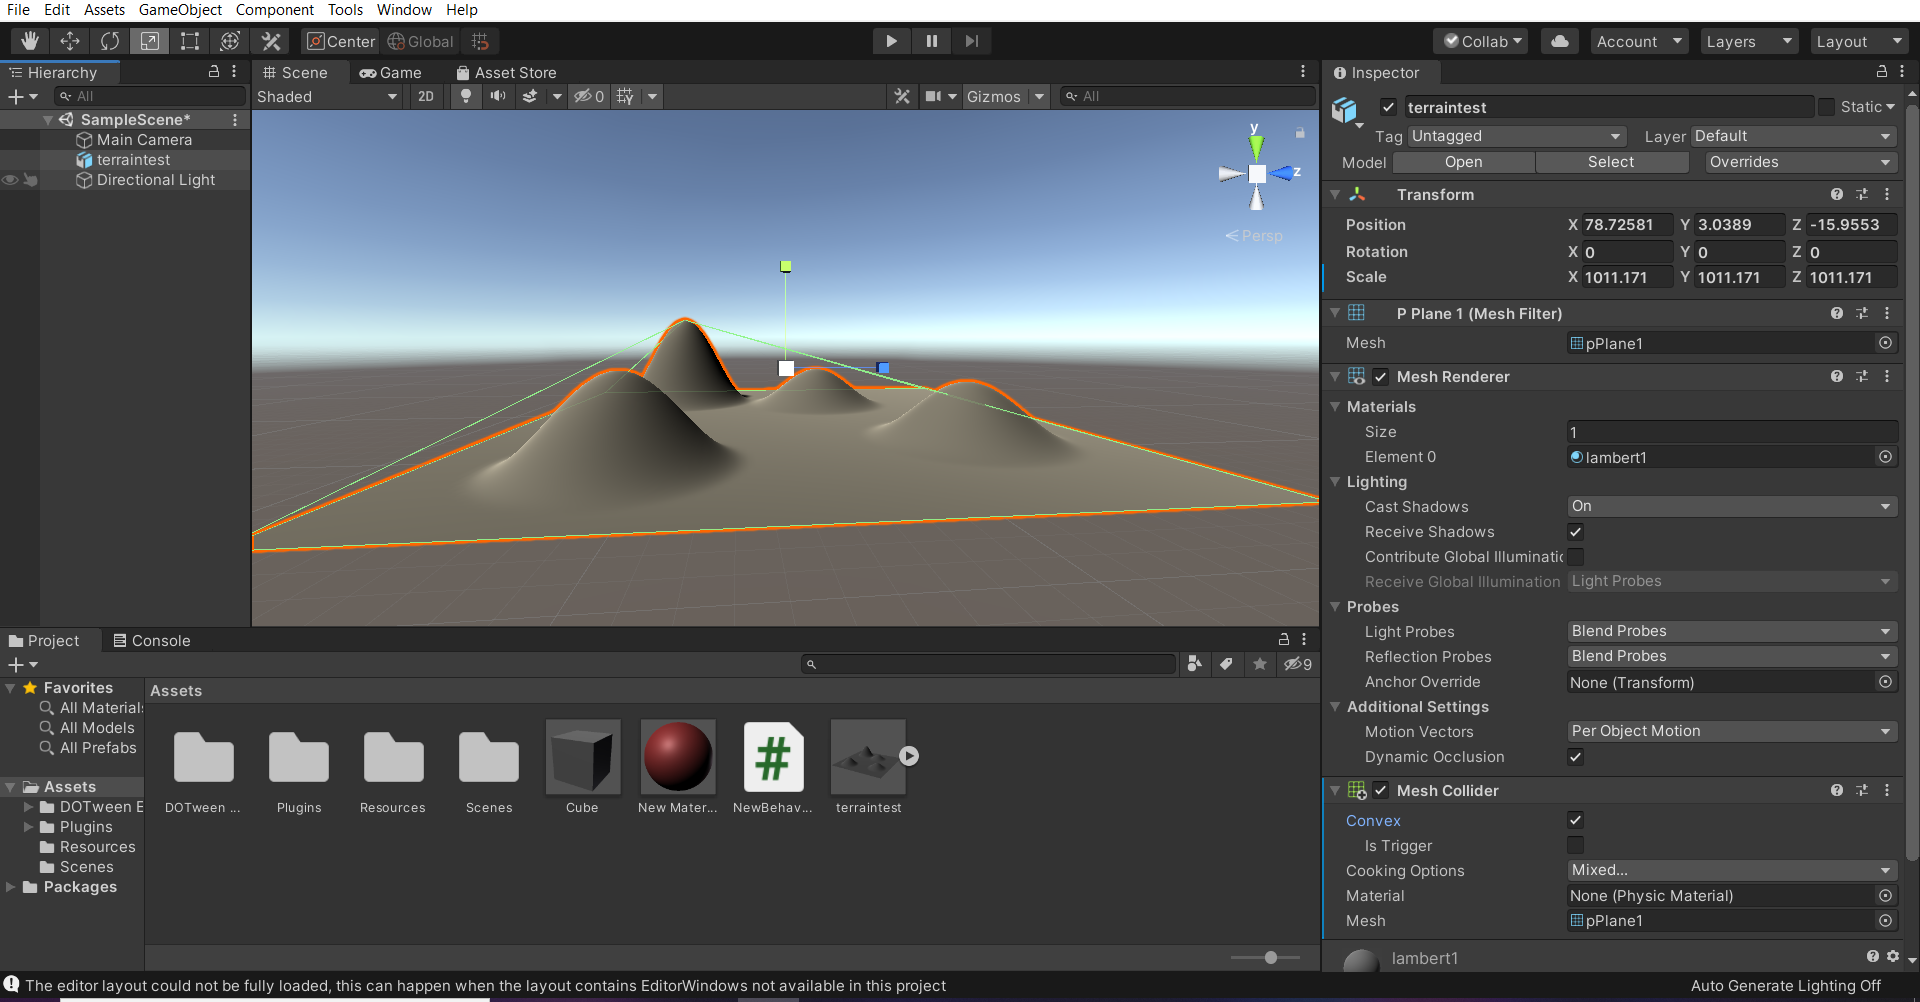Toggle scene grid visibility icon
Image resolution: width=1920 pixels, height=1002 pixels.
[x=625, y=96]
